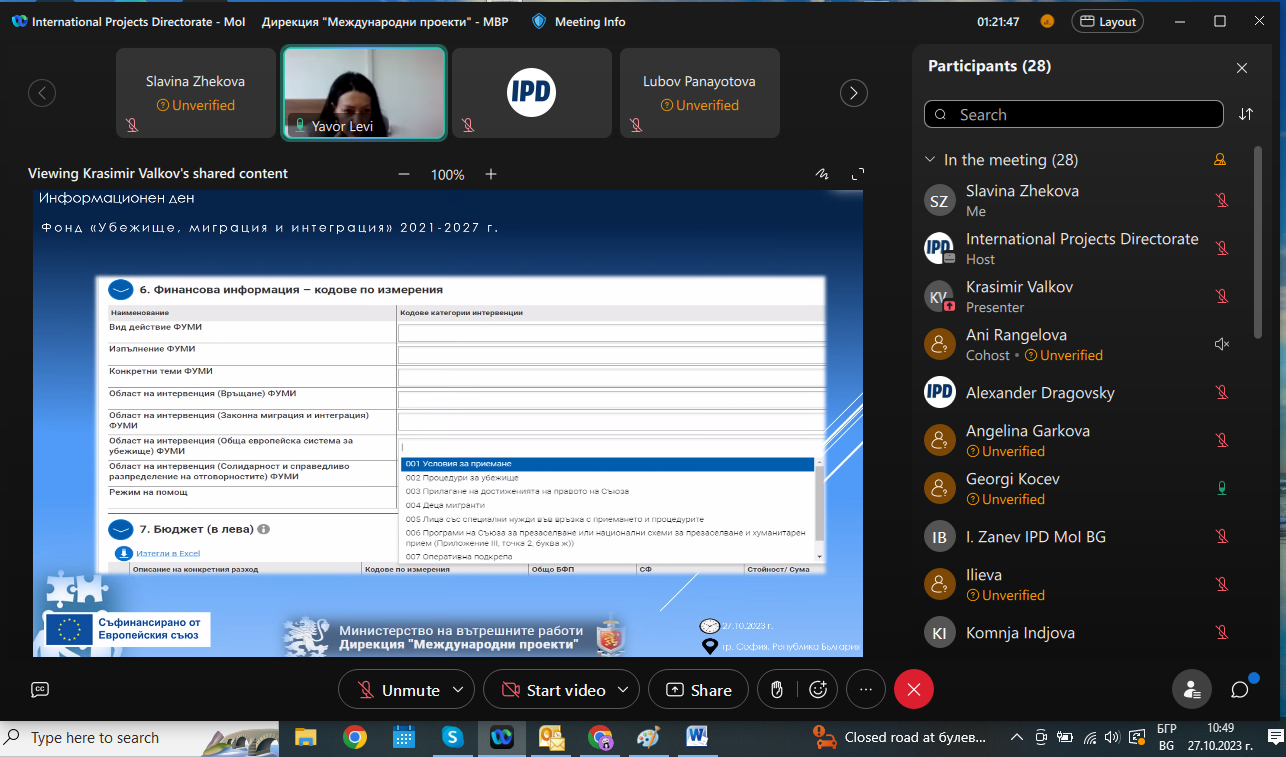This screenshot has width=1286, height=757.
Task: Open the calendar app in the taskbar
Action: (x=404, y=737)
